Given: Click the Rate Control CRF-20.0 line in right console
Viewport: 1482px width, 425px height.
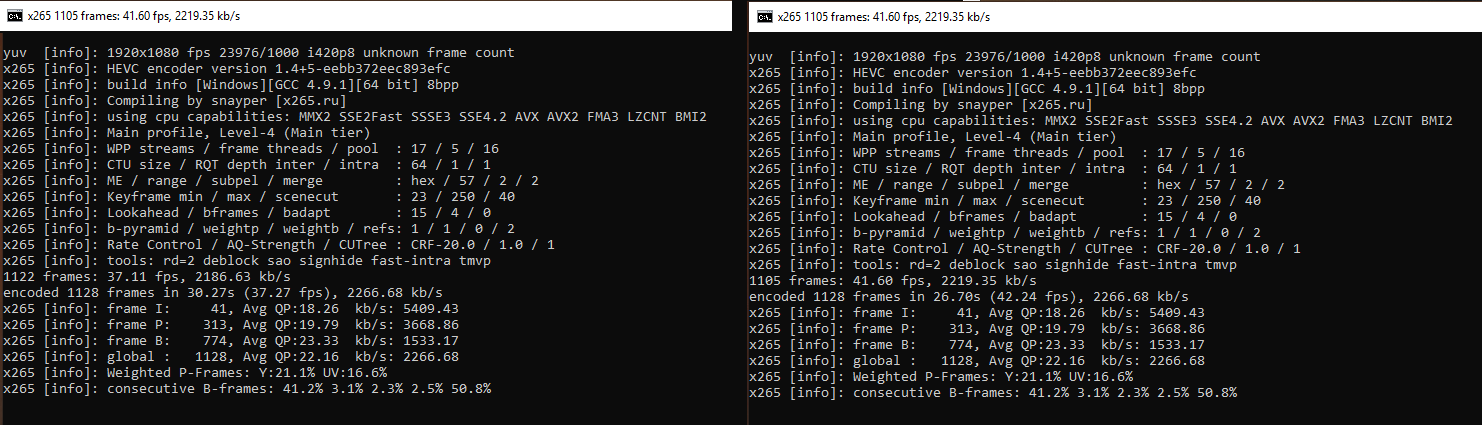Looking at the screenshot, I should point(1025,249).
